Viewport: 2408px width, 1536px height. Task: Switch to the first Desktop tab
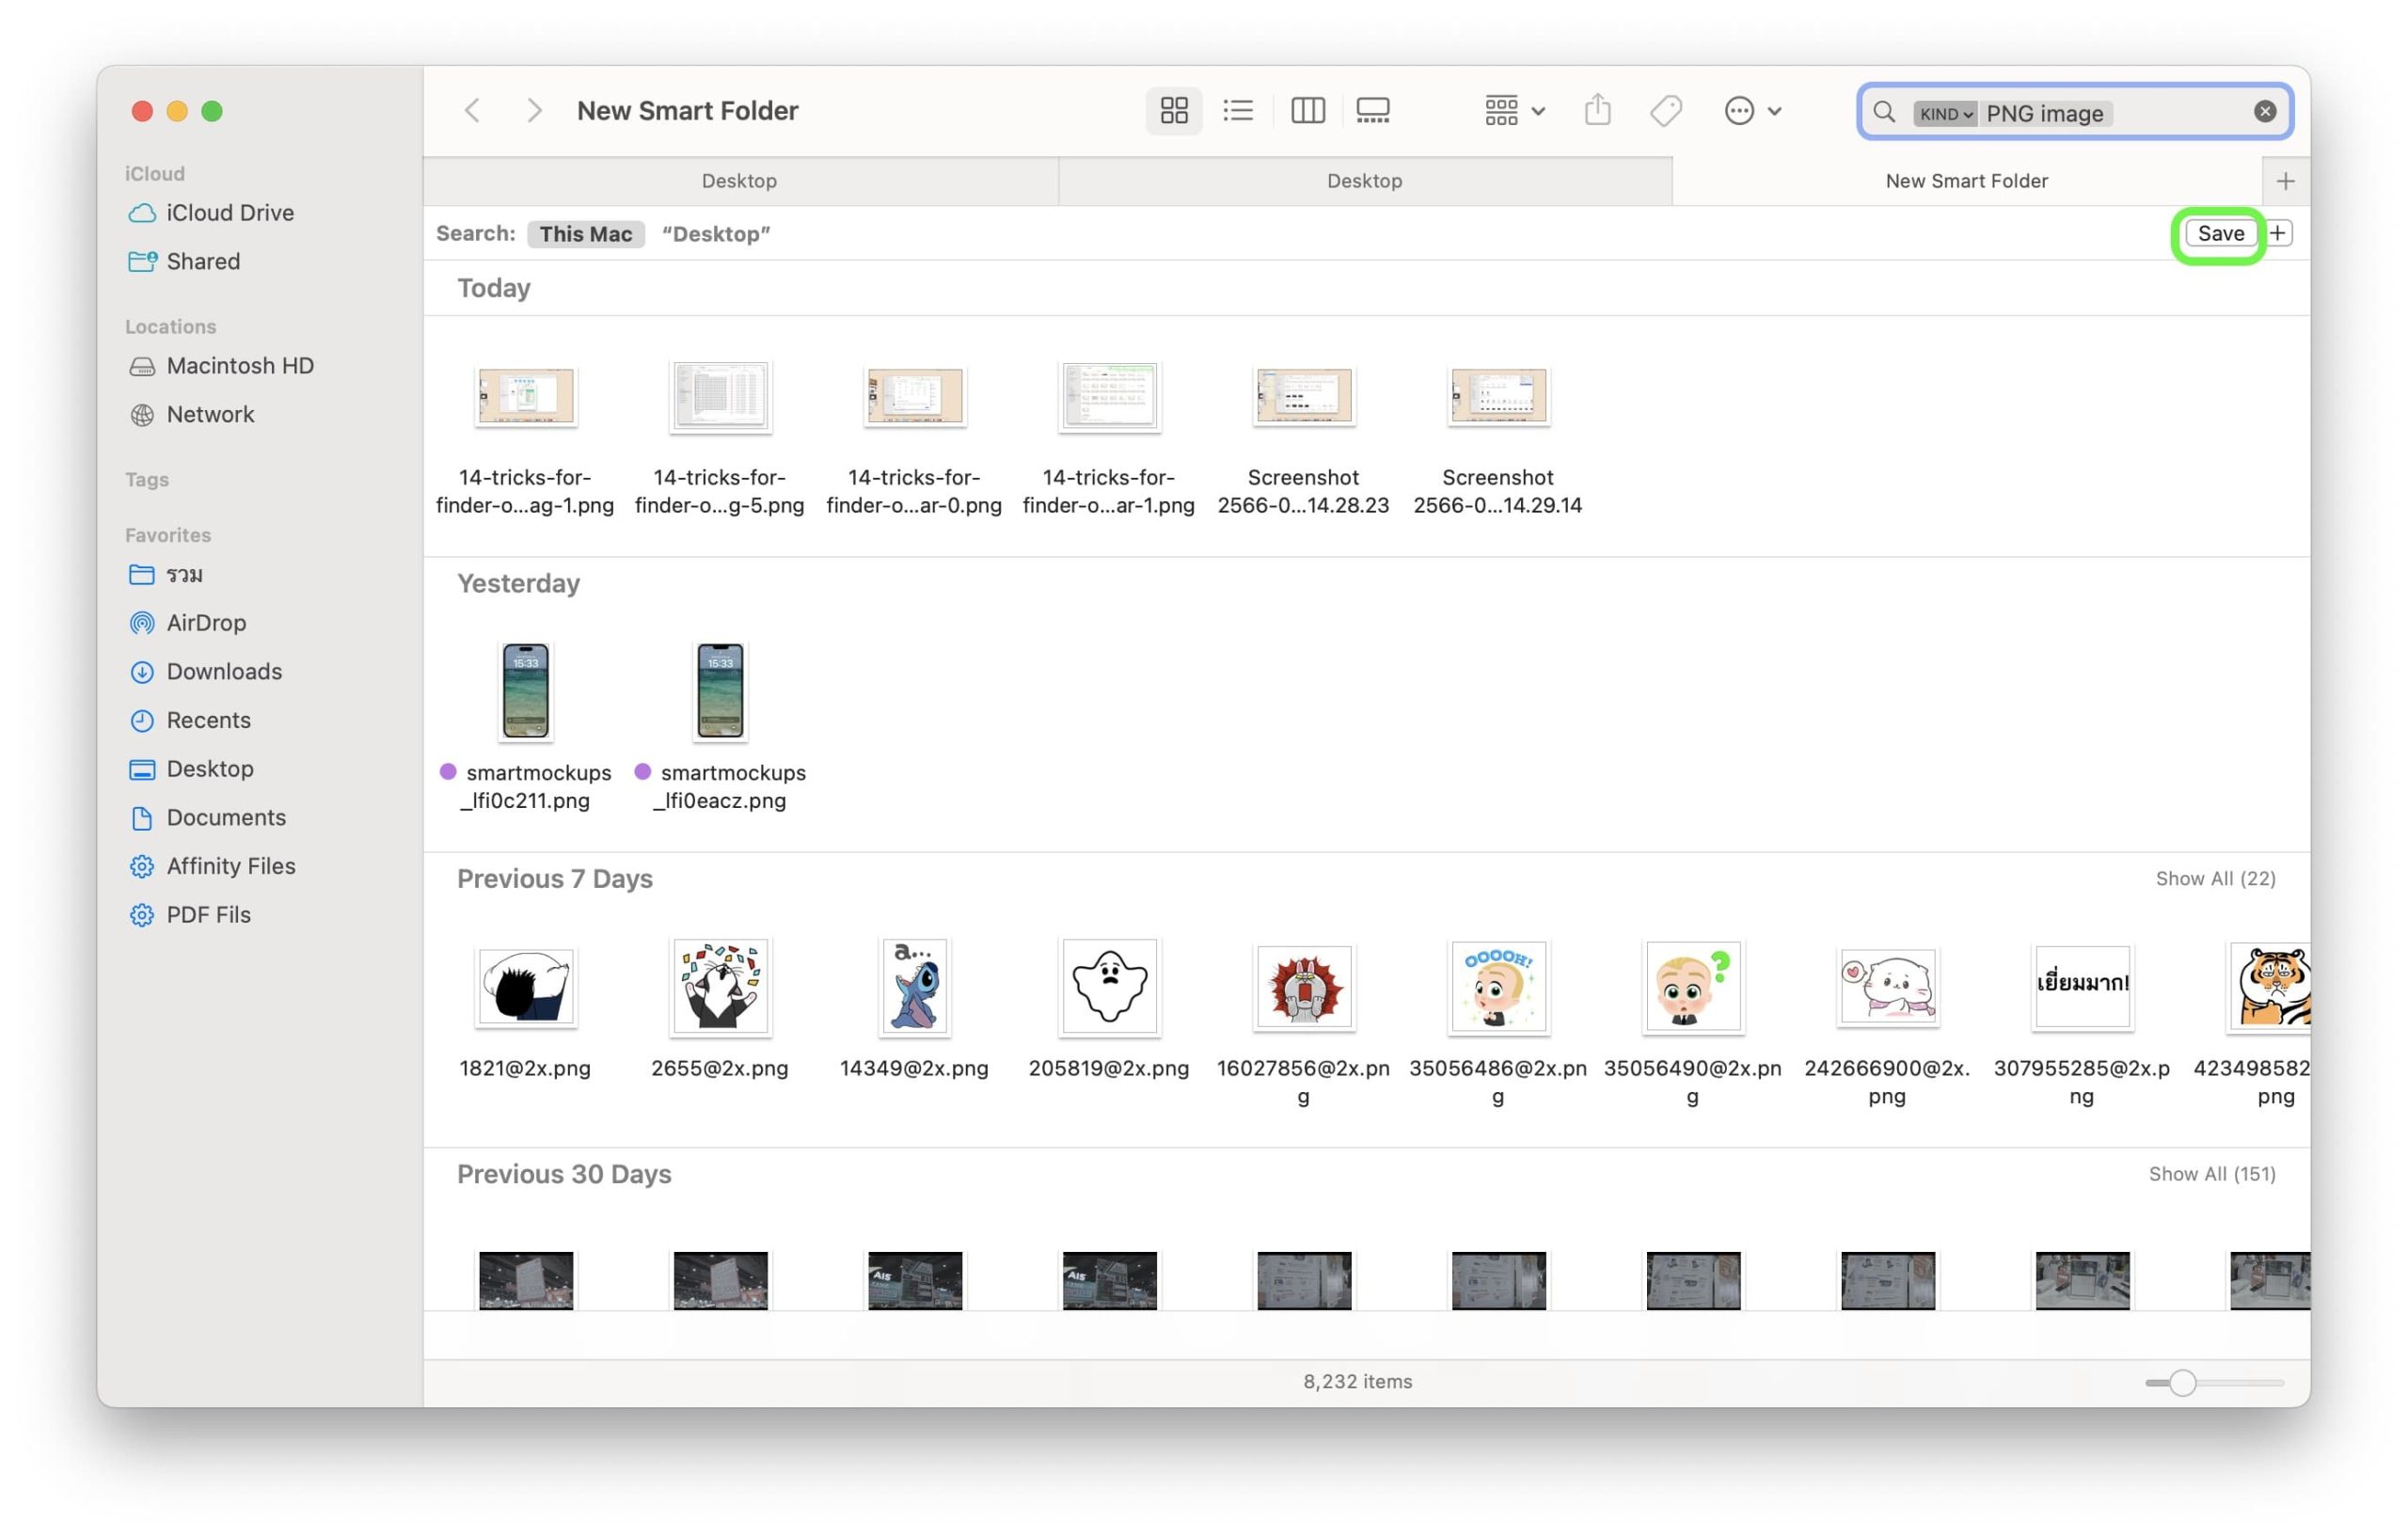[x=739, y=181]
